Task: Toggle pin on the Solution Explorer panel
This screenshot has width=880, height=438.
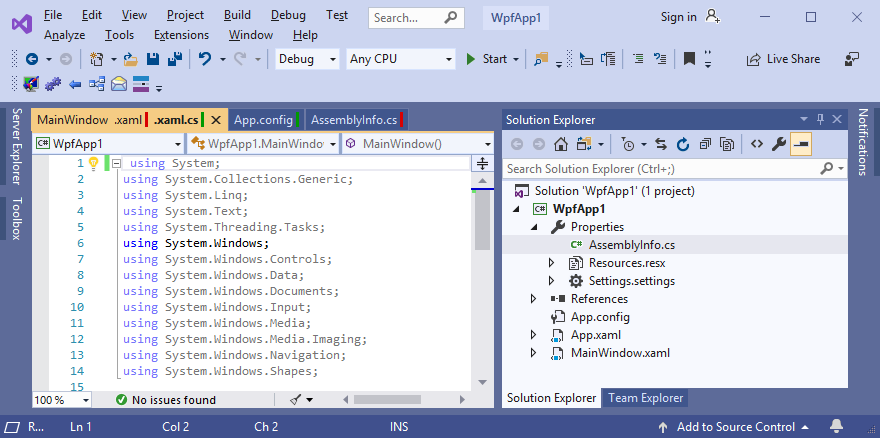Action: 822,120
